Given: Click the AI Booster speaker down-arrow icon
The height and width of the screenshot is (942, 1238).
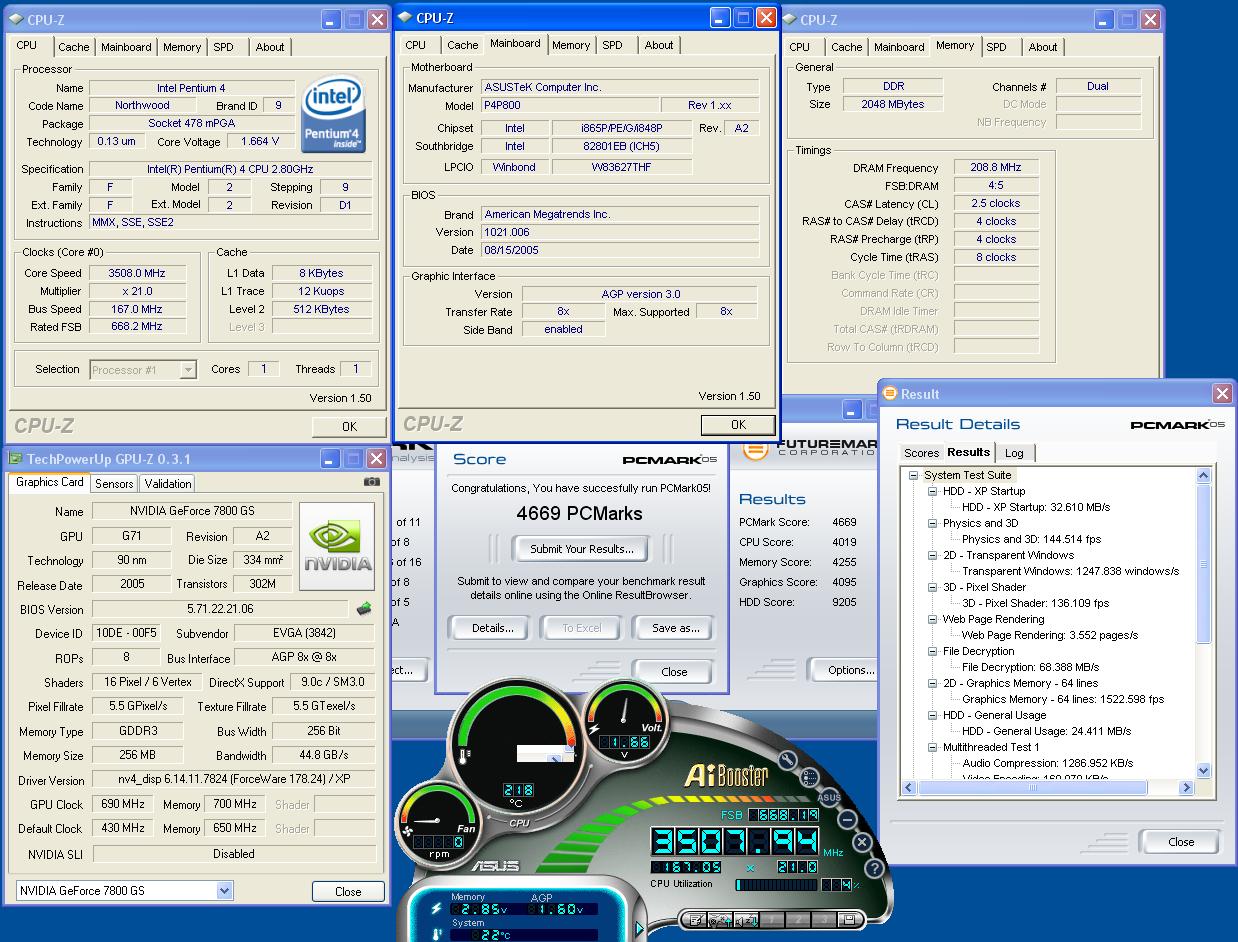Looking at the screenshot, I should coord(747,920).
